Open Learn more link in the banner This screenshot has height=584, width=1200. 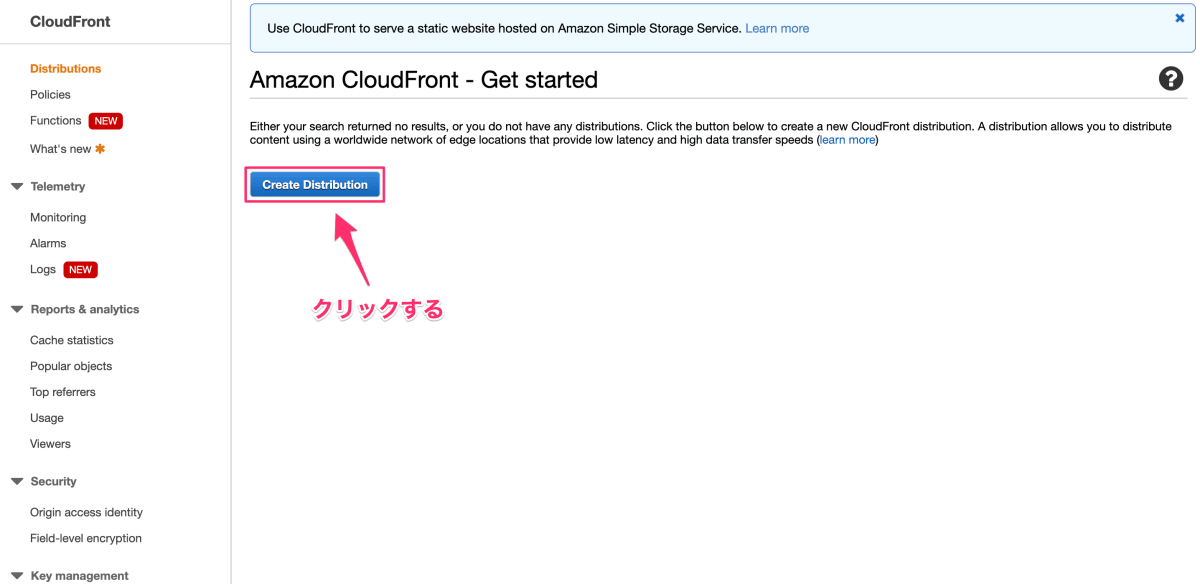[x=777, y=28]
